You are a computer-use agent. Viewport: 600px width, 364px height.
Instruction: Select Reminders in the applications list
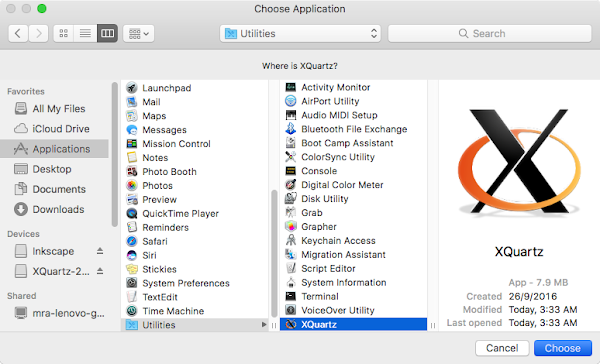(x=195, y=227)
